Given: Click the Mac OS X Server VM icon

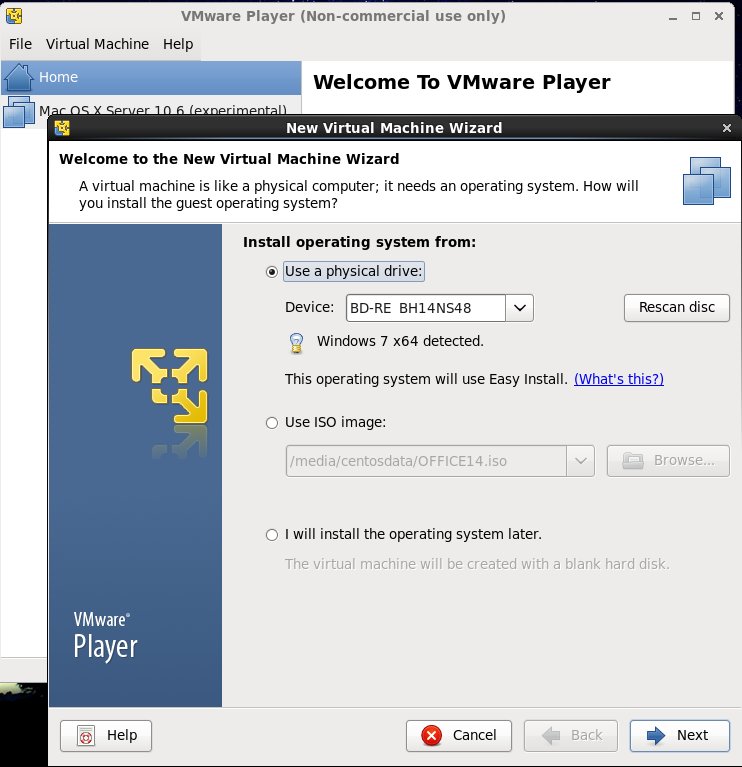Looking at the screenshot, I should 19,112.
